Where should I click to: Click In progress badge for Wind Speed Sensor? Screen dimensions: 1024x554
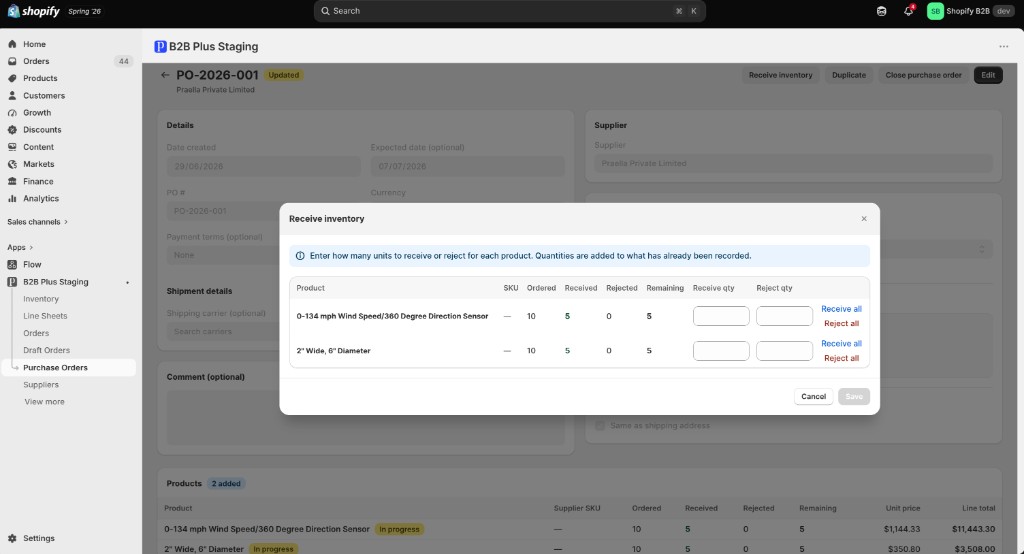pos(399,529)
